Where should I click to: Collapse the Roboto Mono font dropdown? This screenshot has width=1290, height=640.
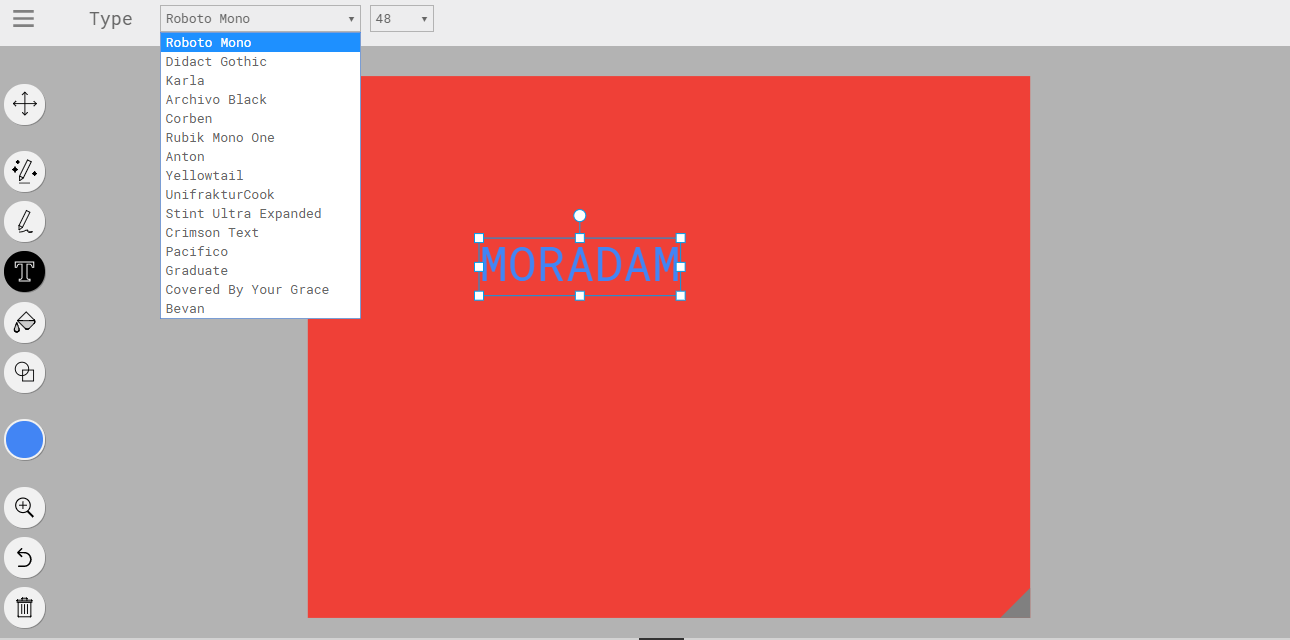pyautogui.click(x=260, y=19)
